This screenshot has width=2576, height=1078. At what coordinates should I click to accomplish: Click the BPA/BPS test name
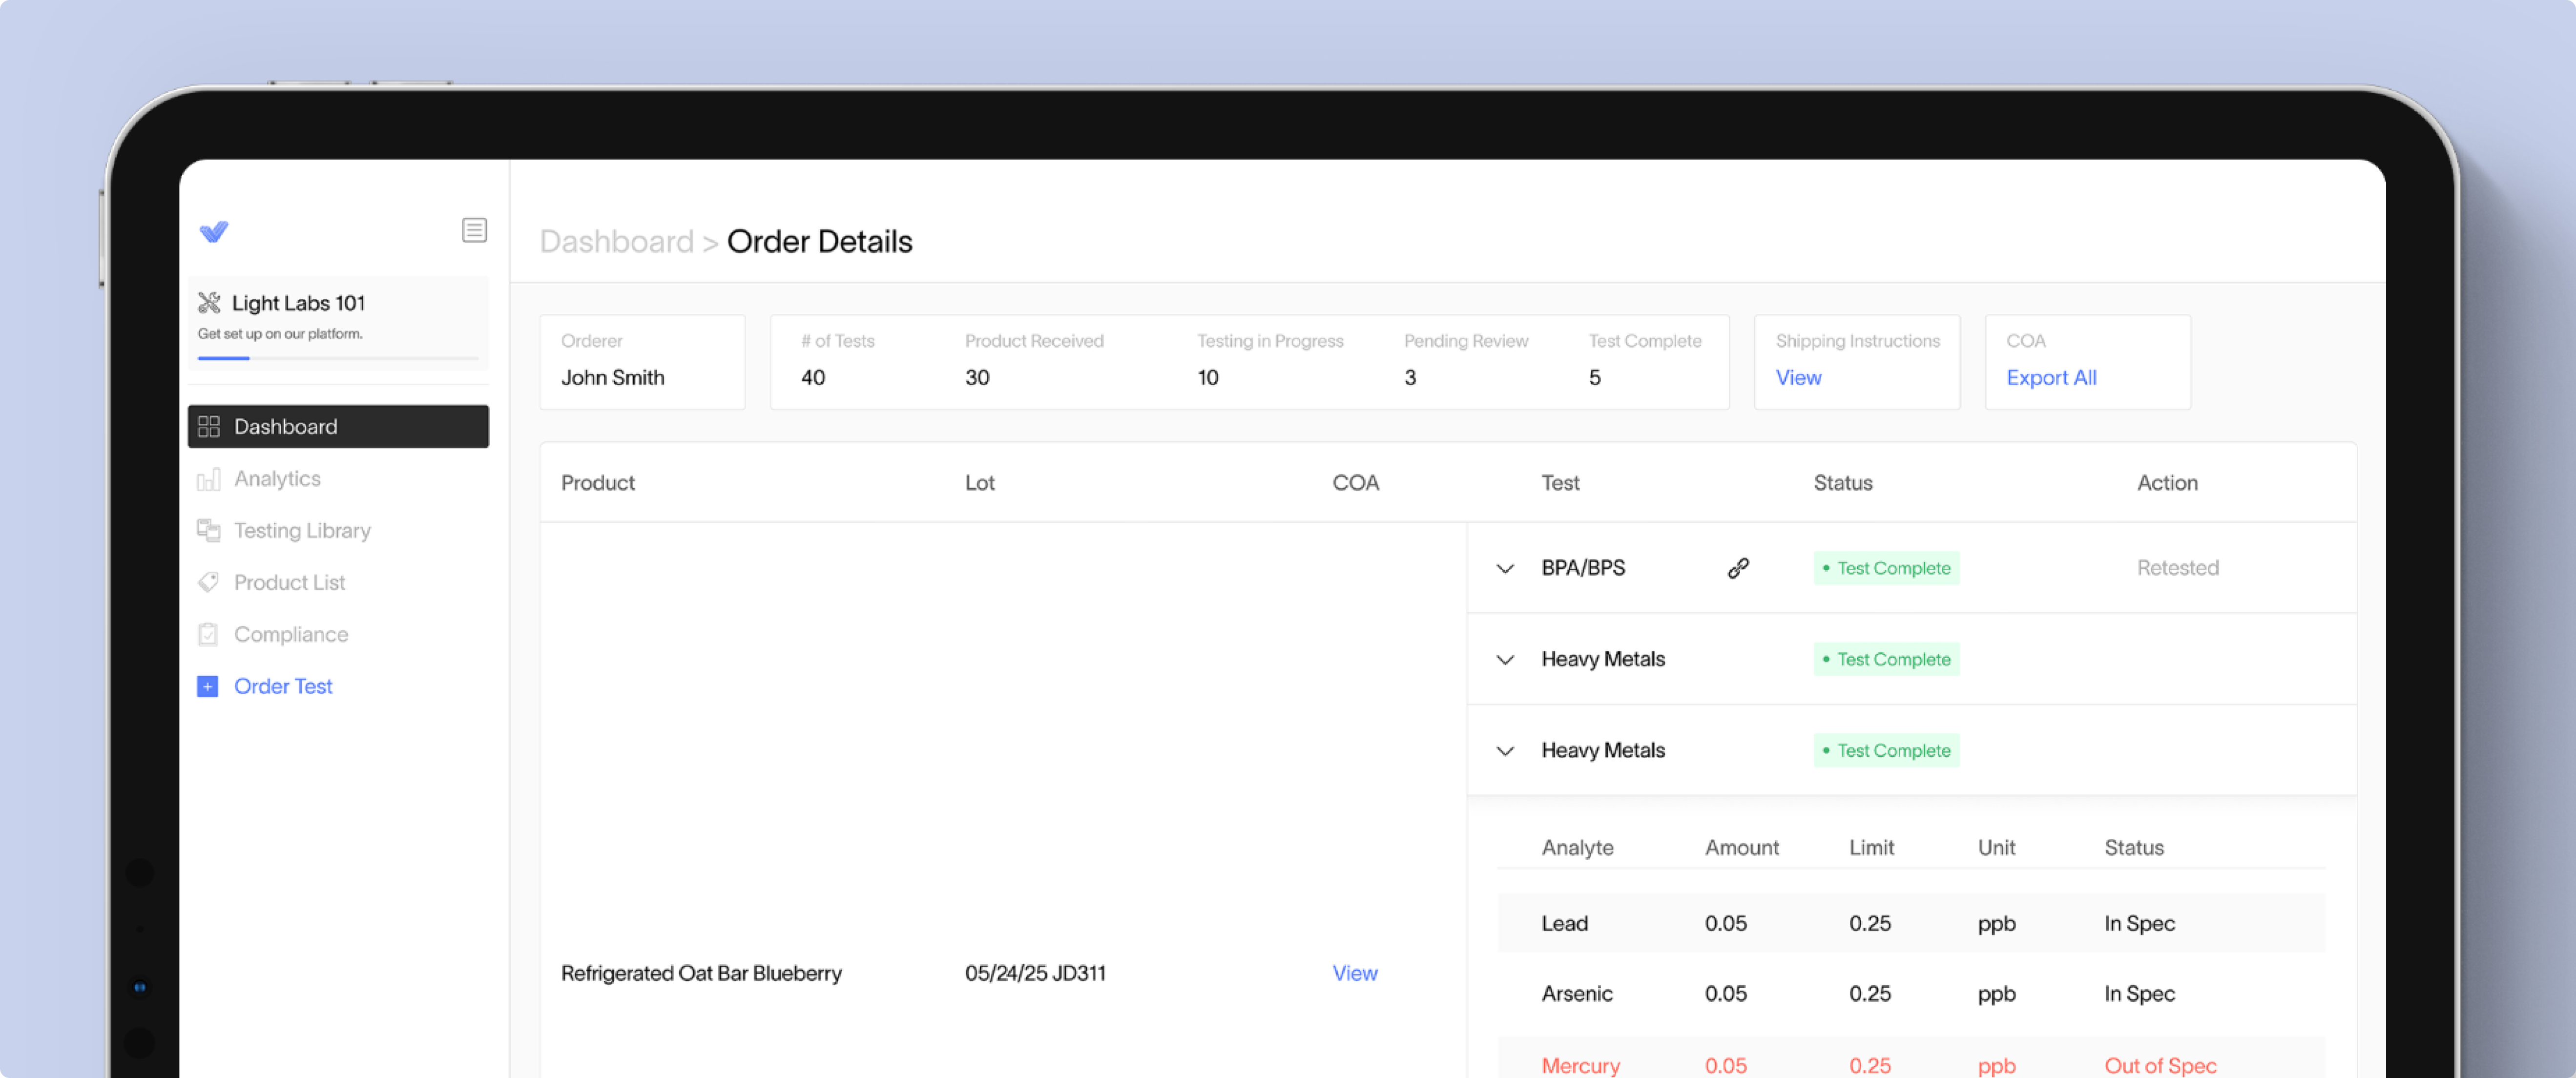(1583, 568)
